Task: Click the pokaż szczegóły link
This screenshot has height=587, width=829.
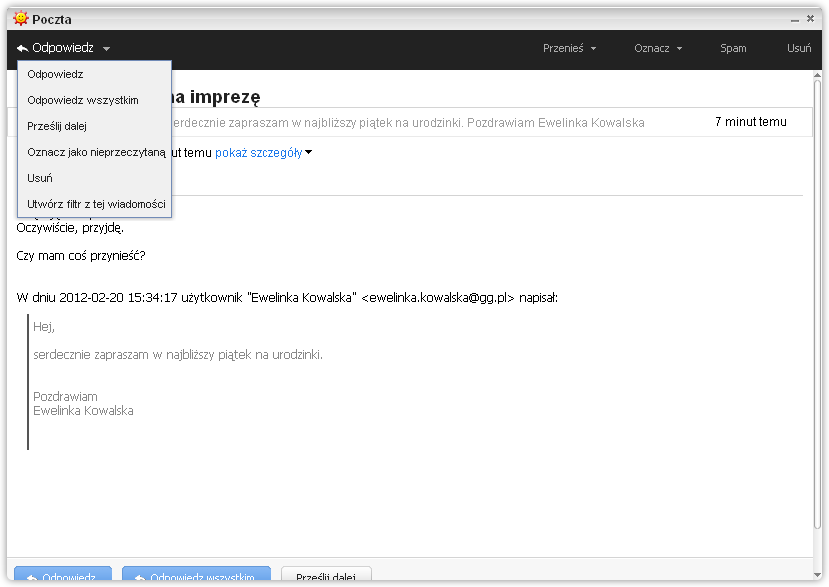Action: point(259,153)
